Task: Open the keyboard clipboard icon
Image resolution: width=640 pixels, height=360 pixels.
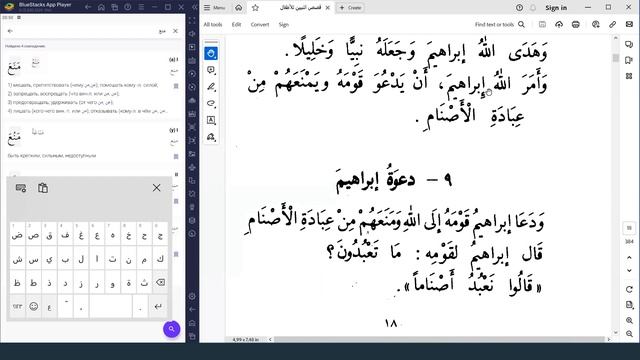Action: tap(43, 188)
